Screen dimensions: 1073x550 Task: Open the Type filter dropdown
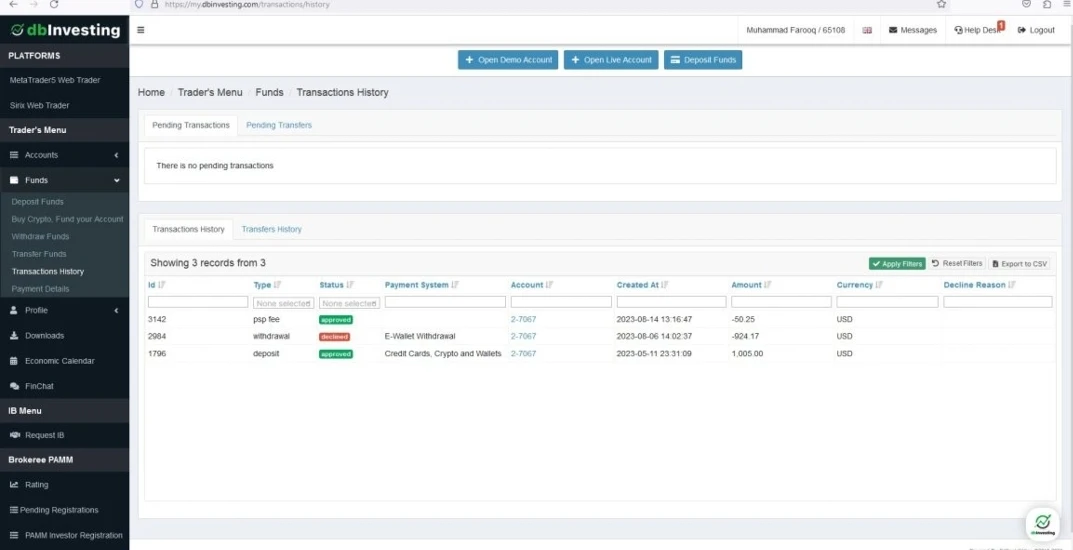coord(283,302)
